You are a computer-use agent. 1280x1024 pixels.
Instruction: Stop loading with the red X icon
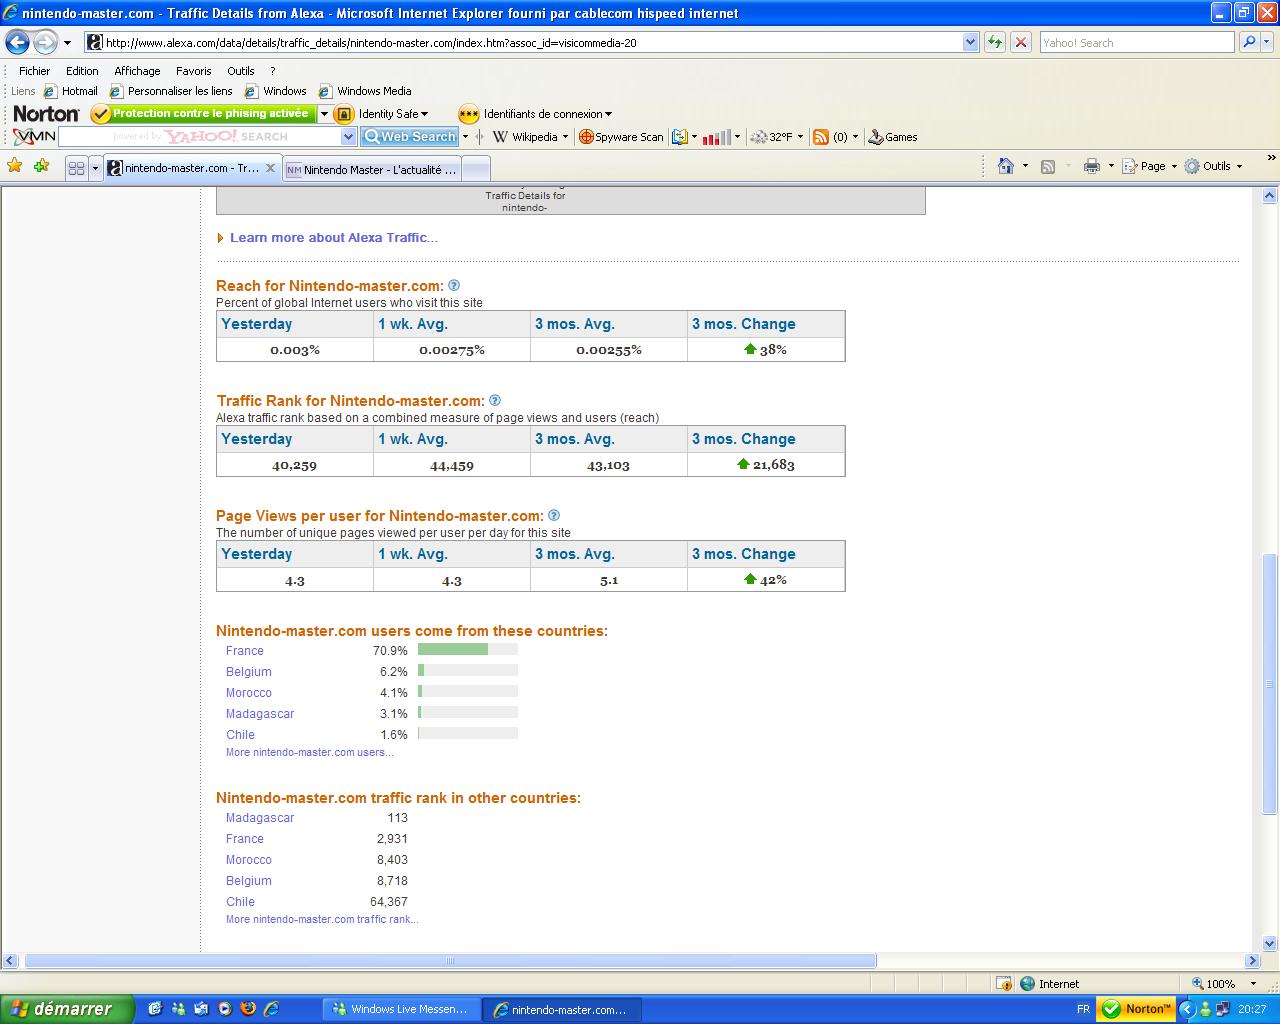pyautogui.click(x=1020, y=42)
